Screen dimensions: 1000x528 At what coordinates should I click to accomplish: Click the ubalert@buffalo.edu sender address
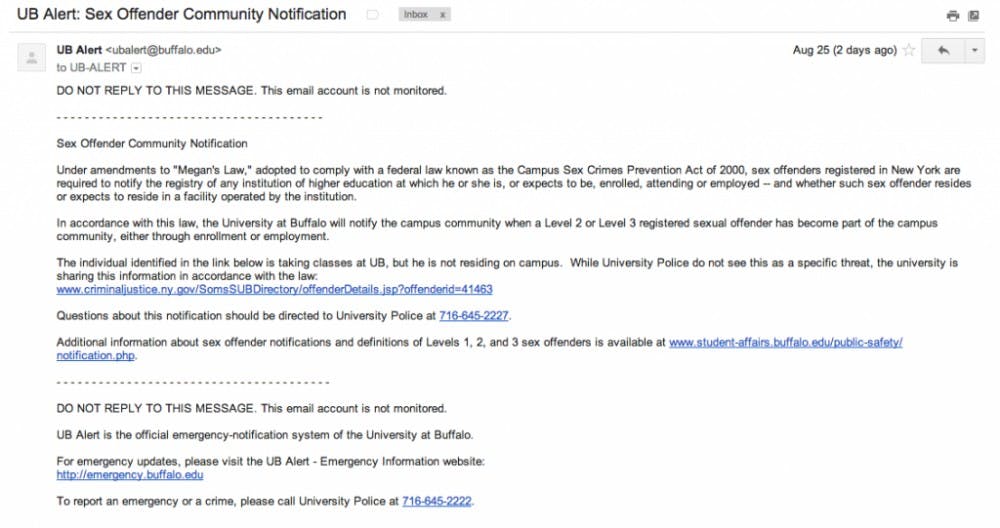[163, 50]
